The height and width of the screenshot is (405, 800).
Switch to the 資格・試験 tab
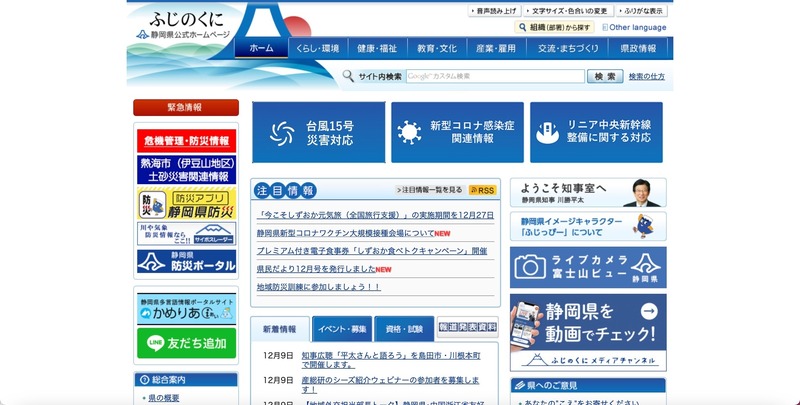coord(405,328)
